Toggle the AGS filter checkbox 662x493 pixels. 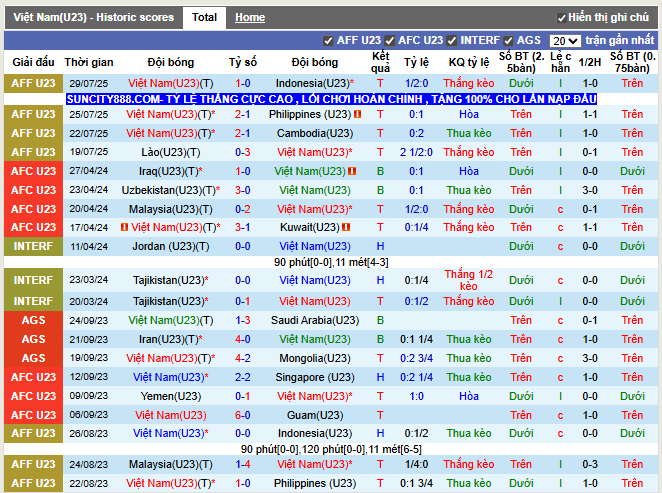tap(508, 41)
